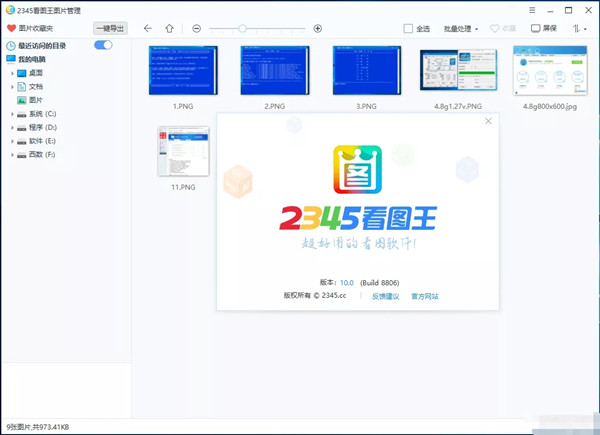Screen dimensions: 600x435
Task: Click the greyed 收藏 heart button
Action: click(x=503, y=28)
